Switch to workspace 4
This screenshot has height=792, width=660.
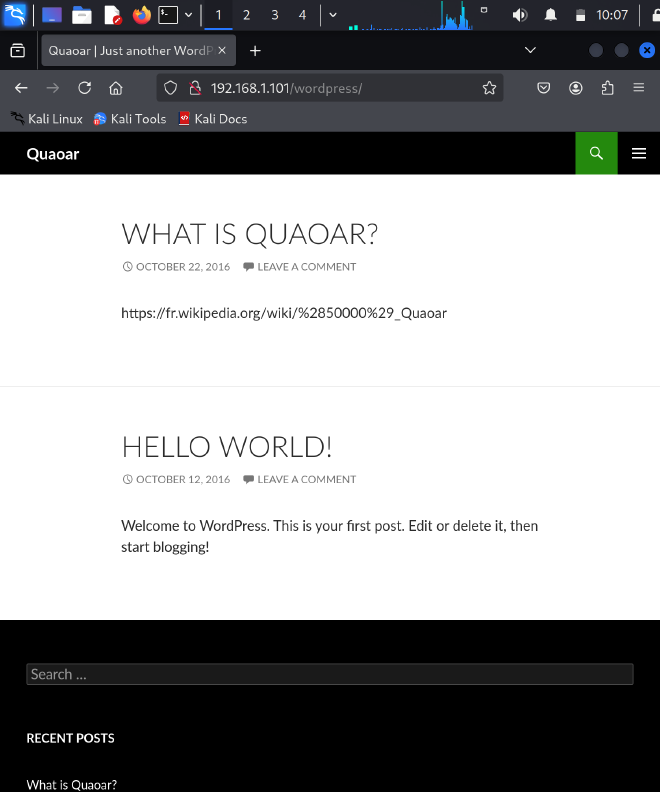[302, 15]
